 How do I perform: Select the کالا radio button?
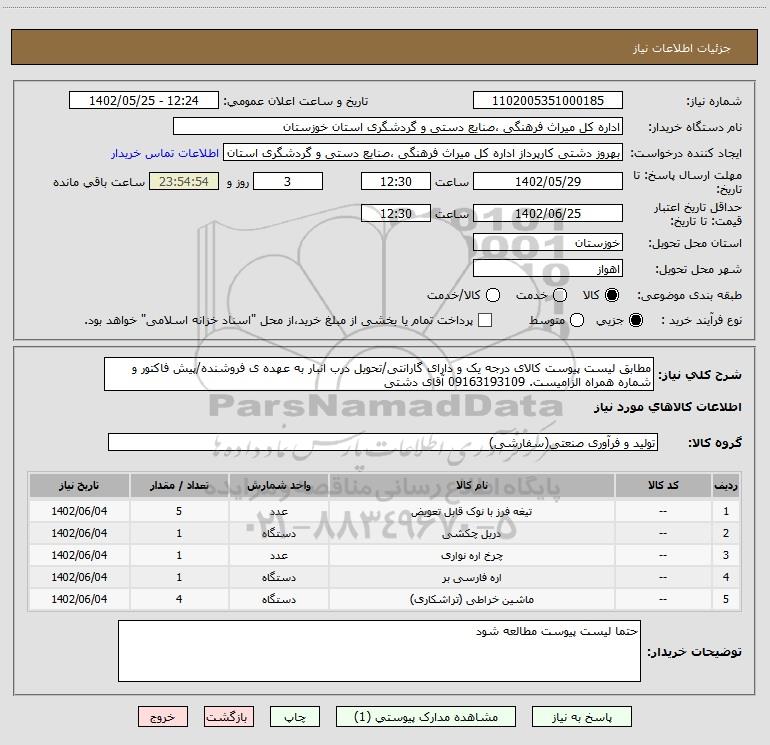(612, 295)
